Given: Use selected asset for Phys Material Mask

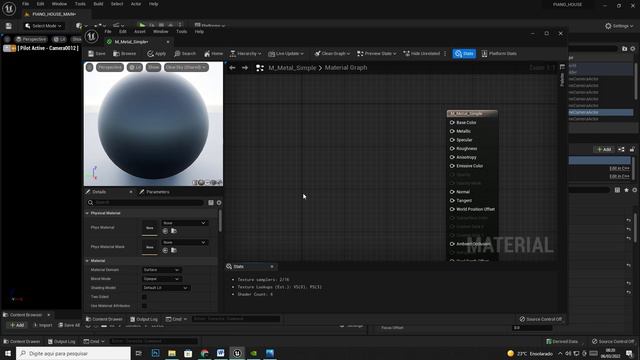Looking at the screenshot, I should [x=165, y=250].
